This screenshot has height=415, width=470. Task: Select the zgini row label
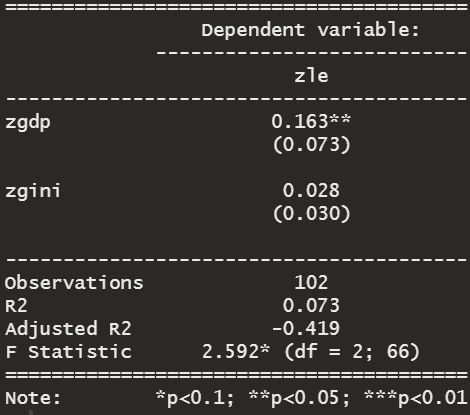pyautogui.click(x=33, y=191)
